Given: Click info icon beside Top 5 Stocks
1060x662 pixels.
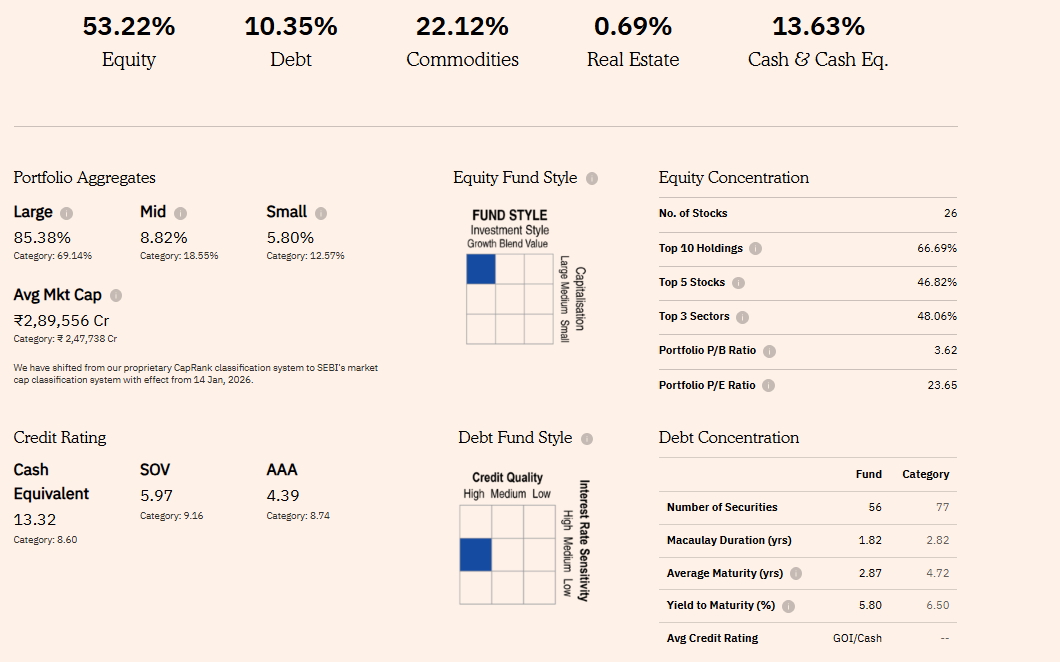Looking at the screenshot, I should [738, 283].
